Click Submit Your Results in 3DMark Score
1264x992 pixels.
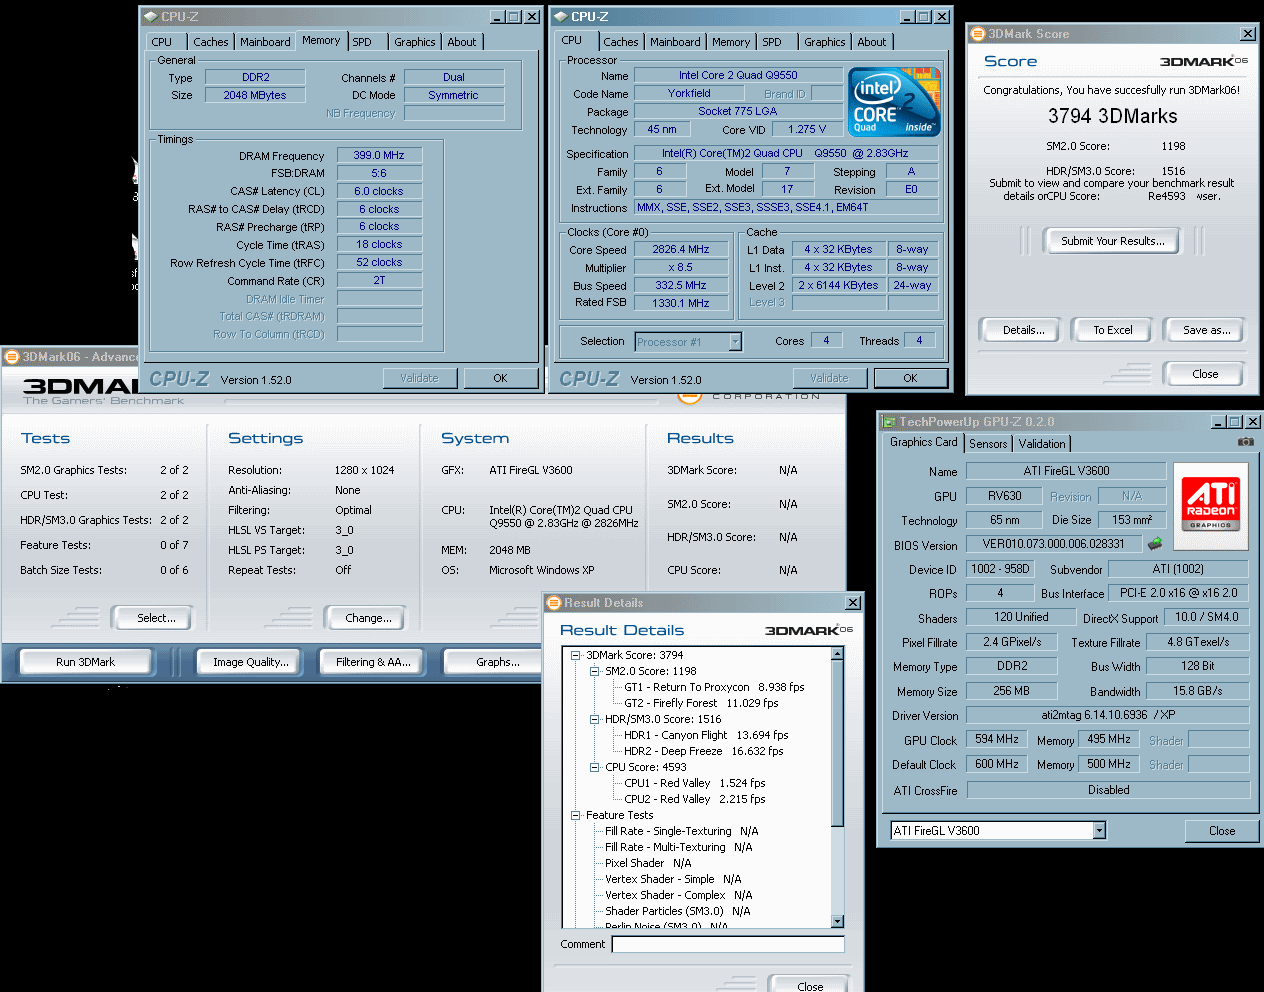[1112, 241]
